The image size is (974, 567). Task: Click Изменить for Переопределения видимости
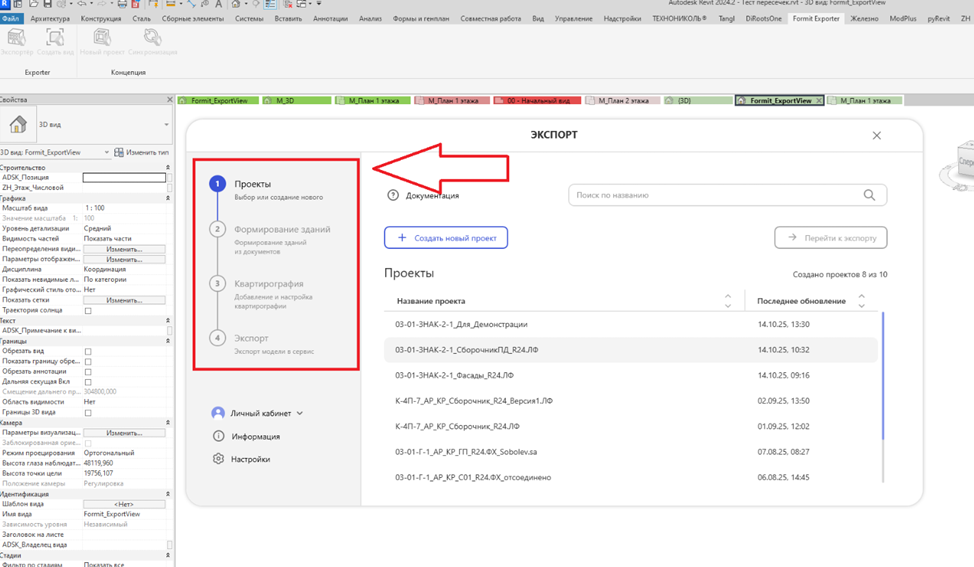tap(124, 249)
